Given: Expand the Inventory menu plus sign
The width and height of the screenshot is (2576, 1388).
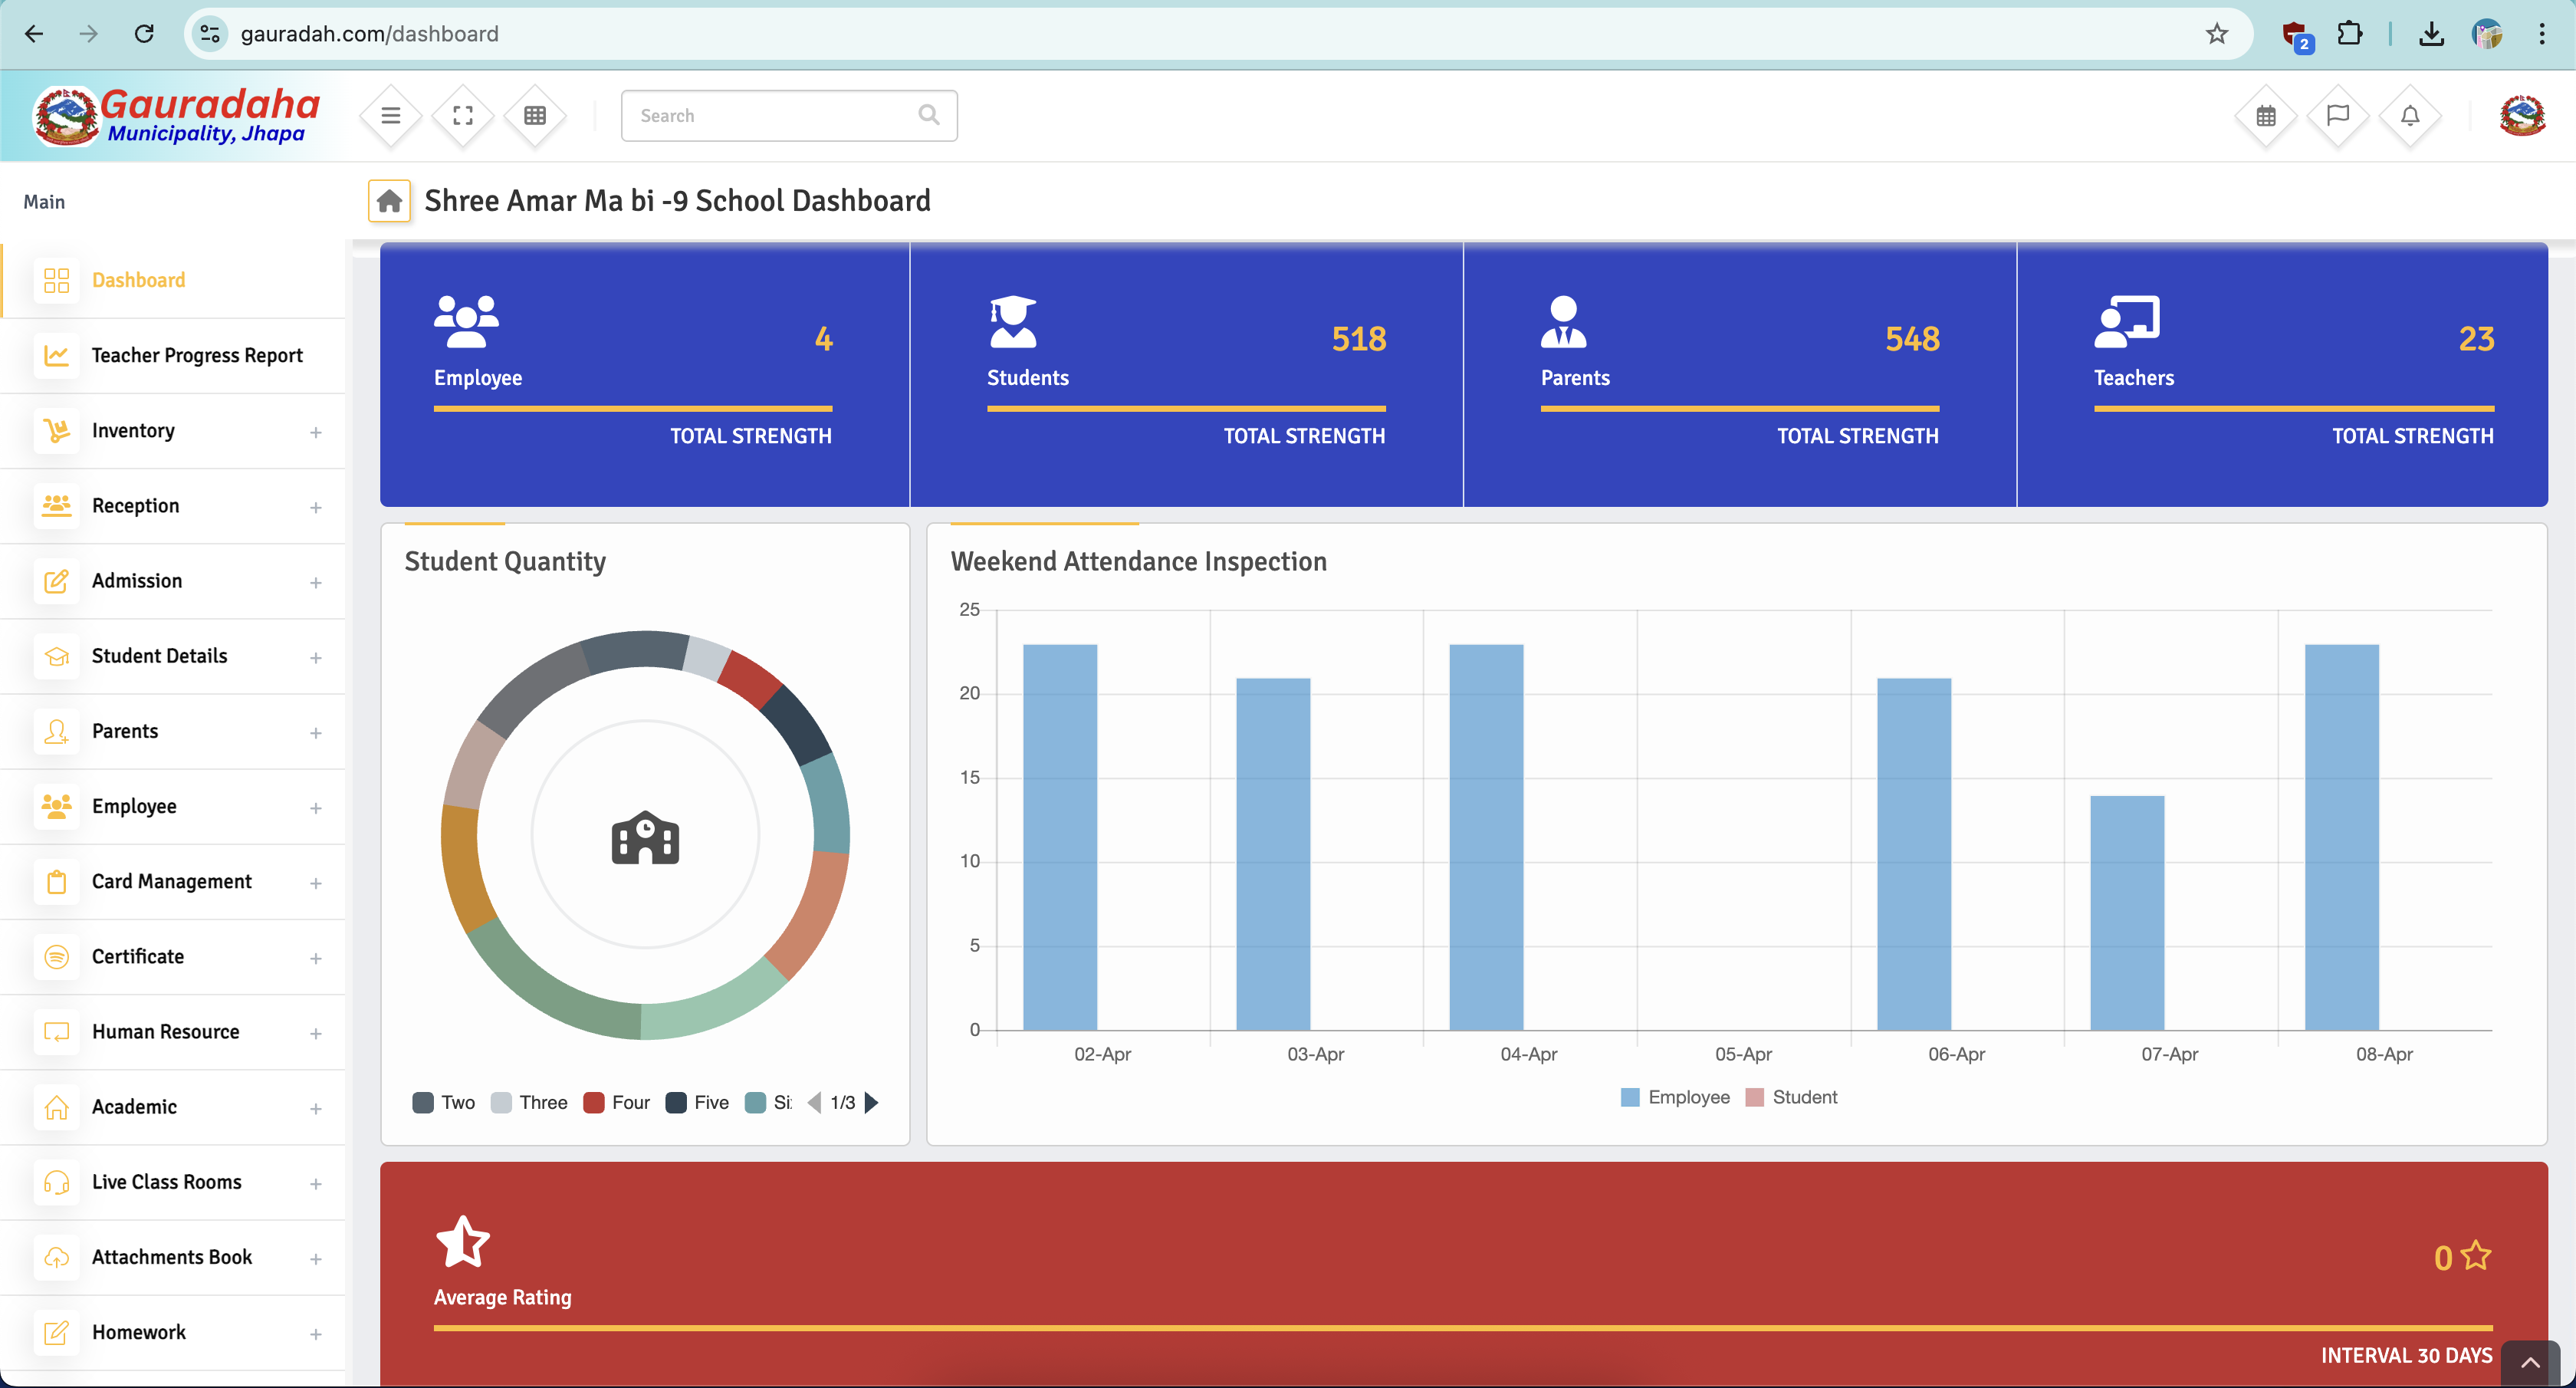Looking at the screenshot, I should [x=316, y=432].
